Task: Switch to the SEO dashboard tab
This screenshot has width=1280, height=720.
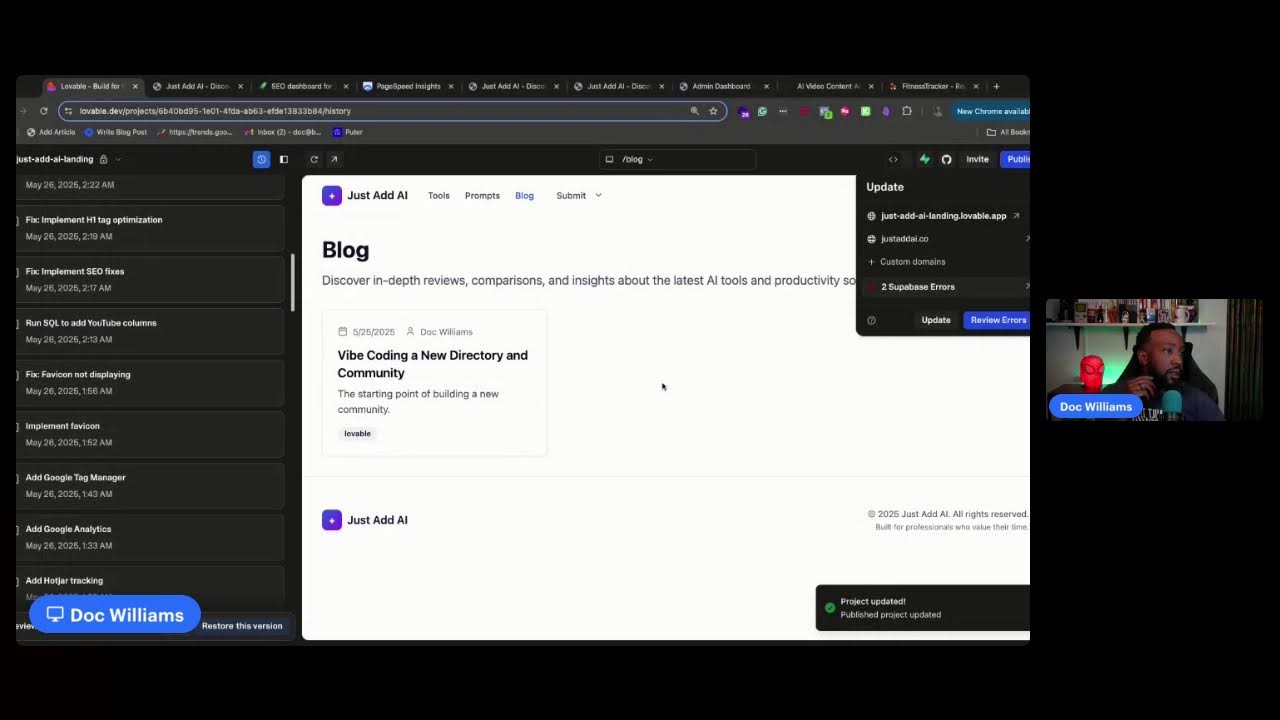Action: (x=301, y=86)
